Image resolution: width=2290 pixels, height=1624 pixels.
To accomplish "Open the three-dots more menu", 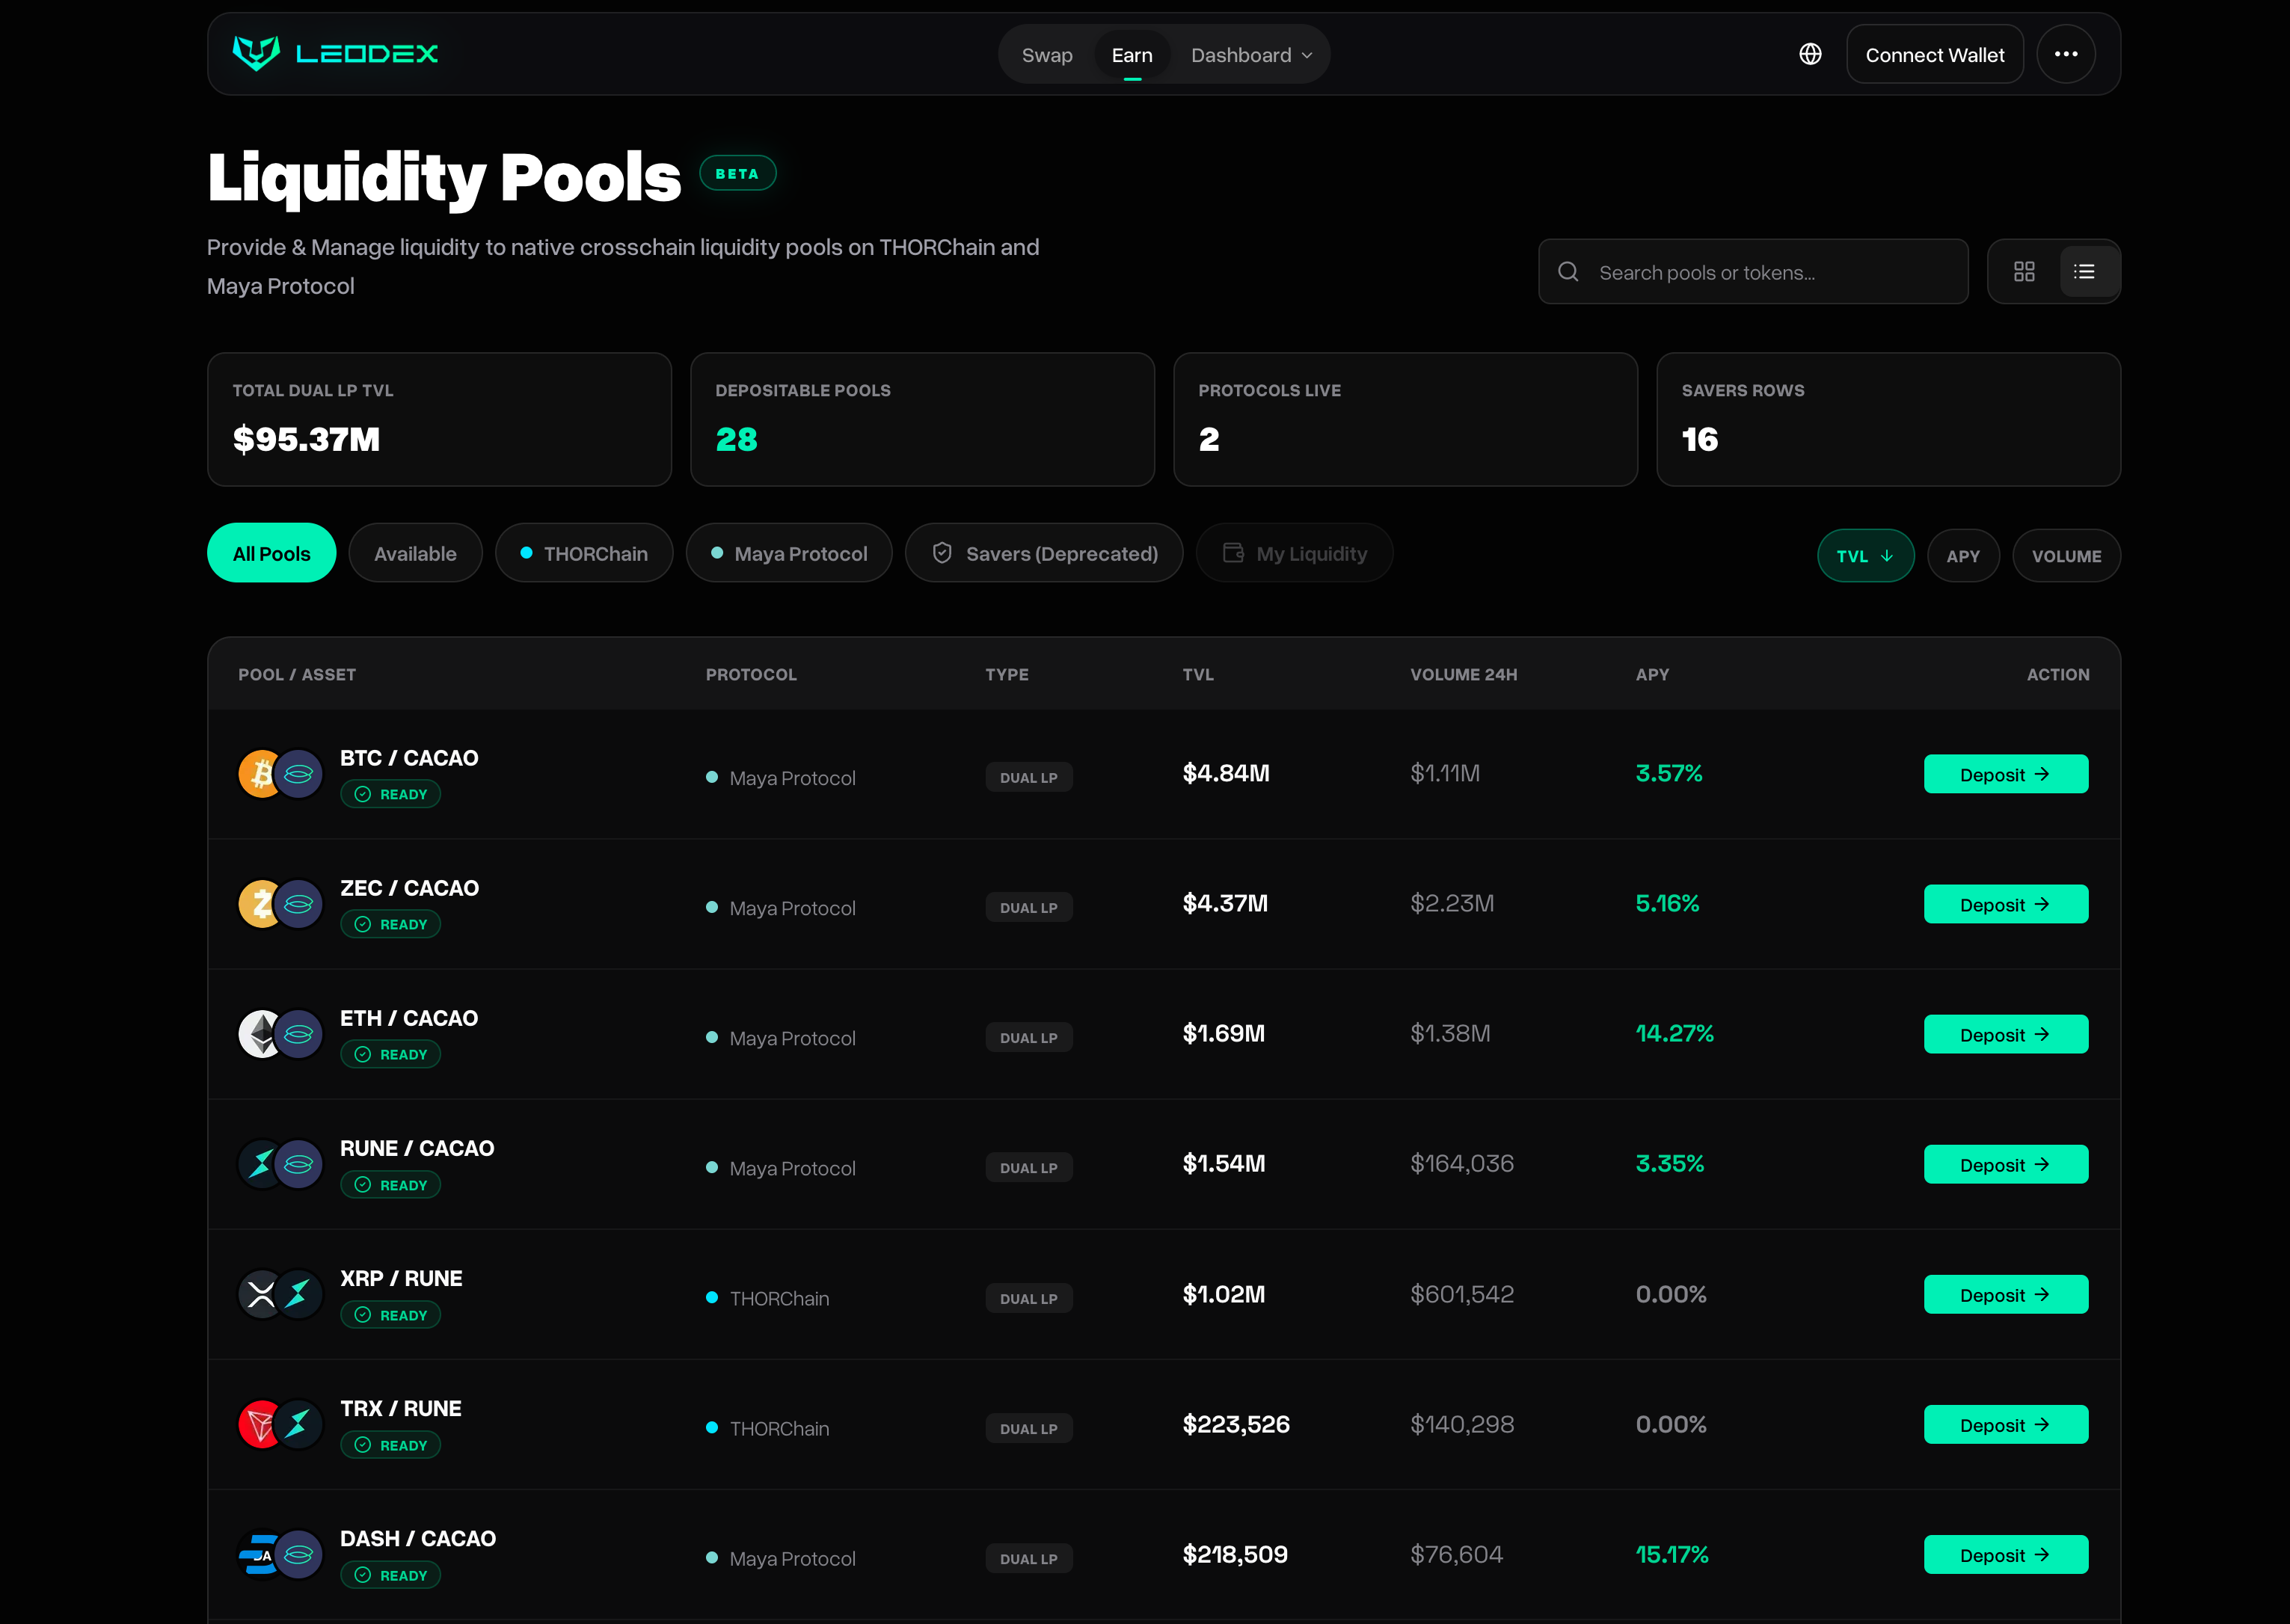I will click(x=2066, y=54).
